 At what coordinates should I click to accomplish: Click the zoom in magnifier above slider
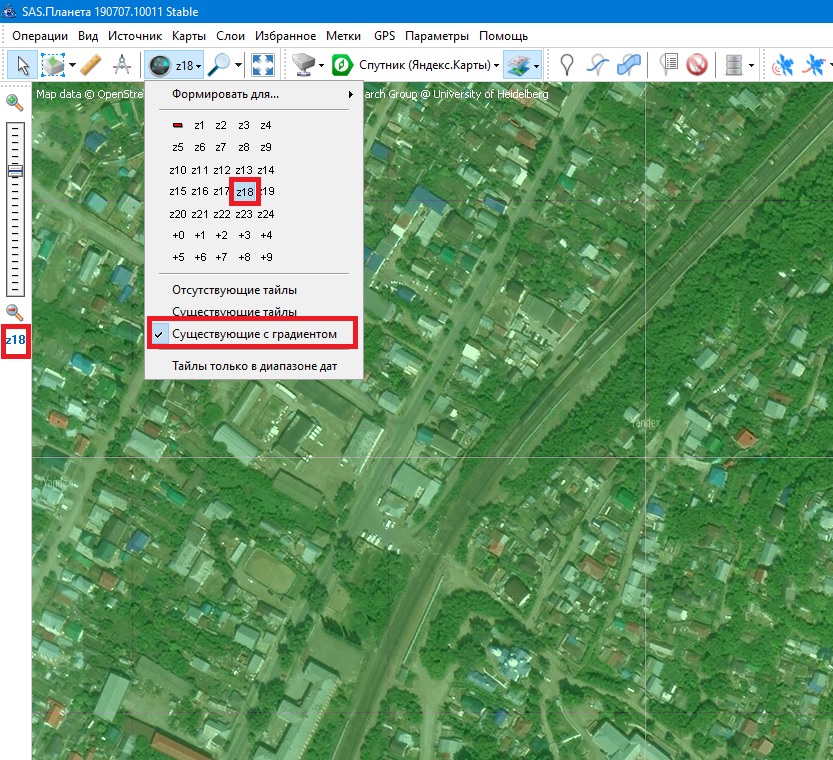point(15,101)
